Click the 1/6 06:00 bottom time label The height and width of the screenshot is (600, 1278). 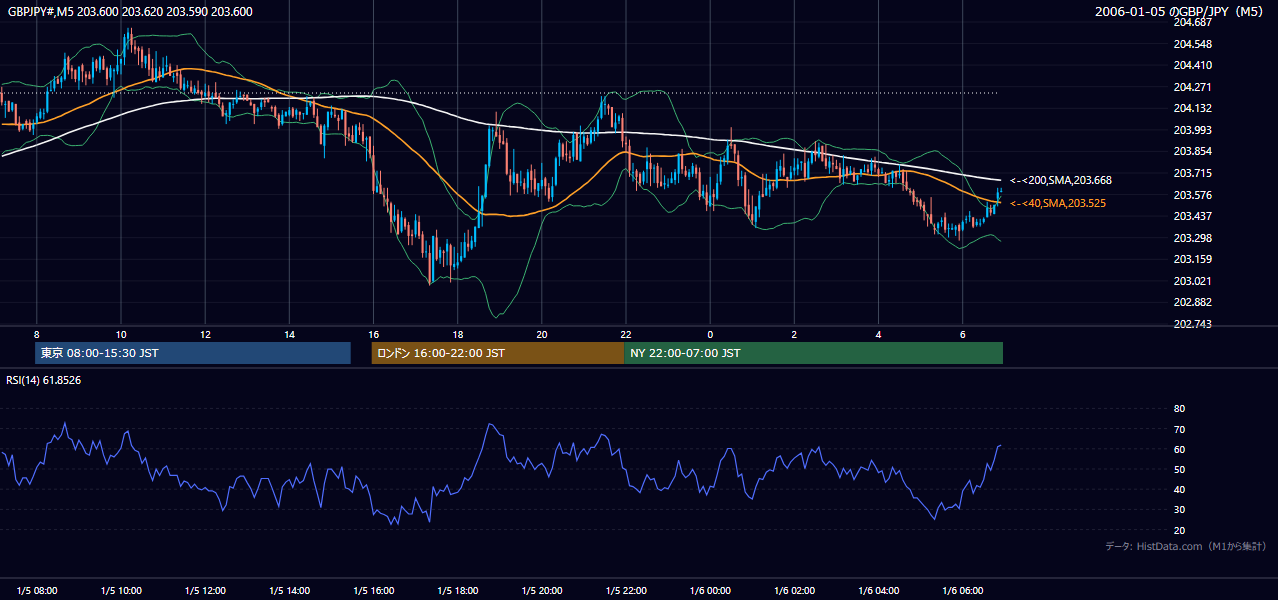[962, 590]
